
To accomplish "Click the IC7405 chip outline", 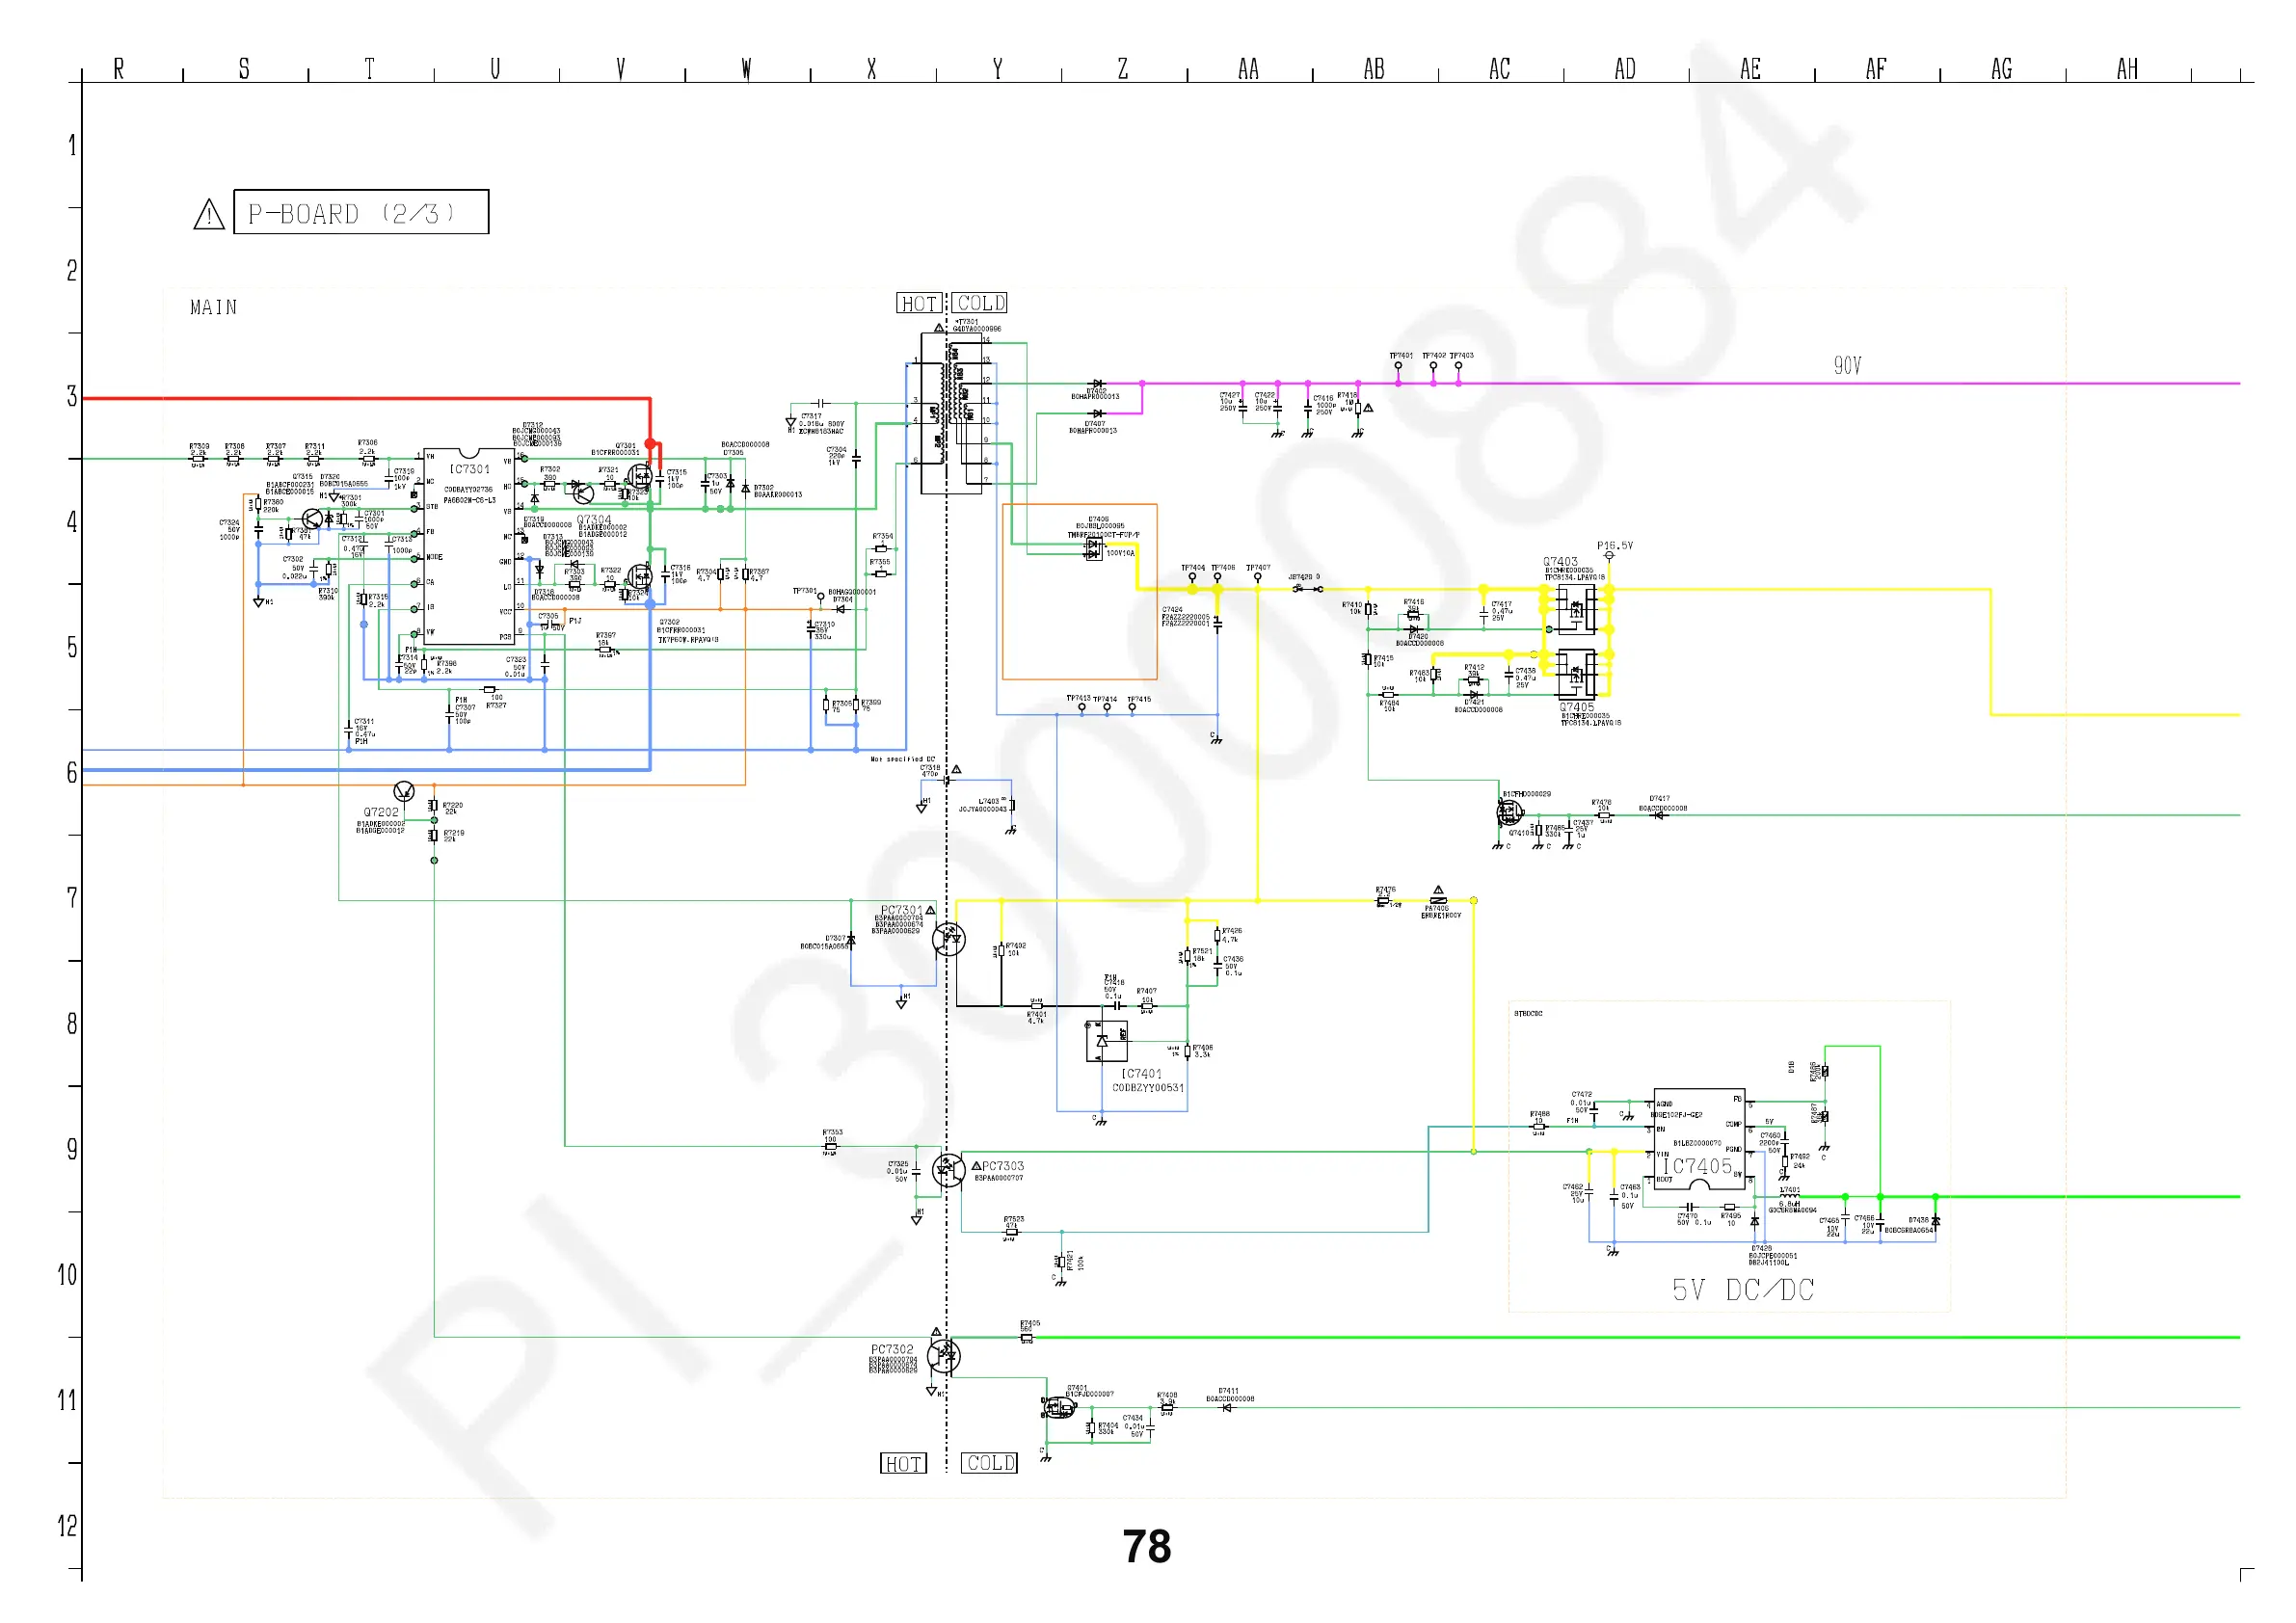I will click(1699, 1139).
